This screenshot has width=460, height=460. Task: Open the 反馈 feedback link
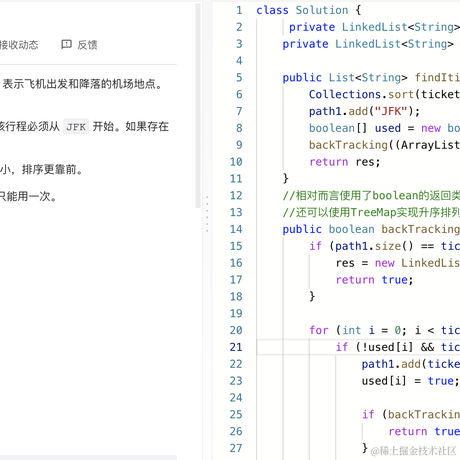79,45
